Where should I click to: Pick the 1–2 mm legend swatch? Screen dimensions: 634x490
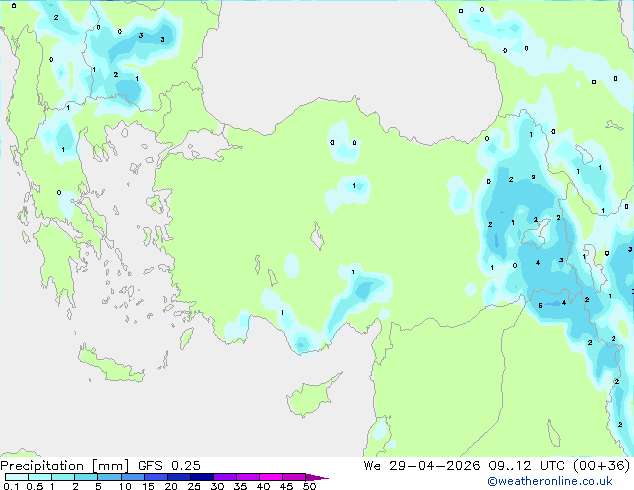click(x=63, y=477)
